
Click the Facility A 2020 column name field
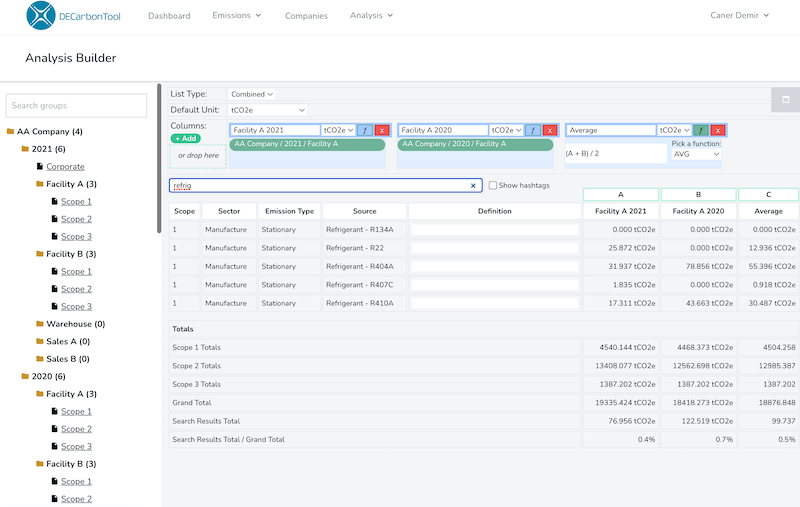[443, 130]
